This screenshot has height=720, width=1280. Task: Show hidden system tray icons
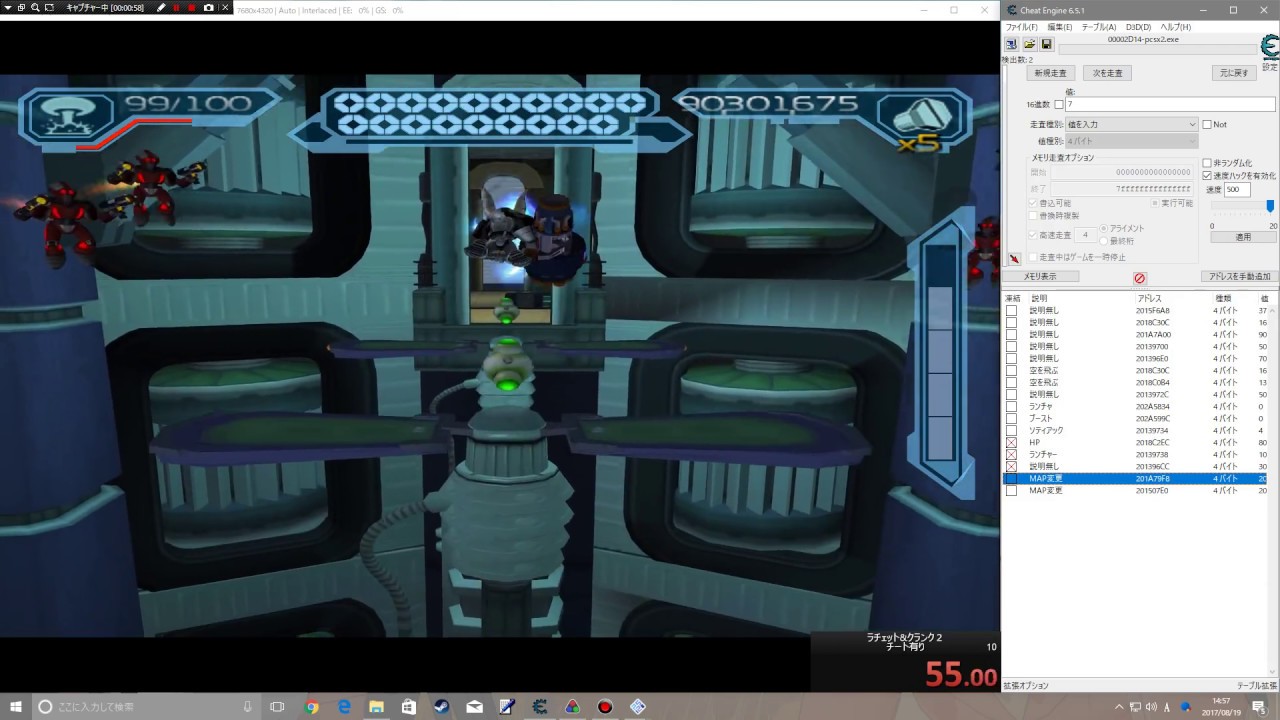click(x=1119, y=707)
